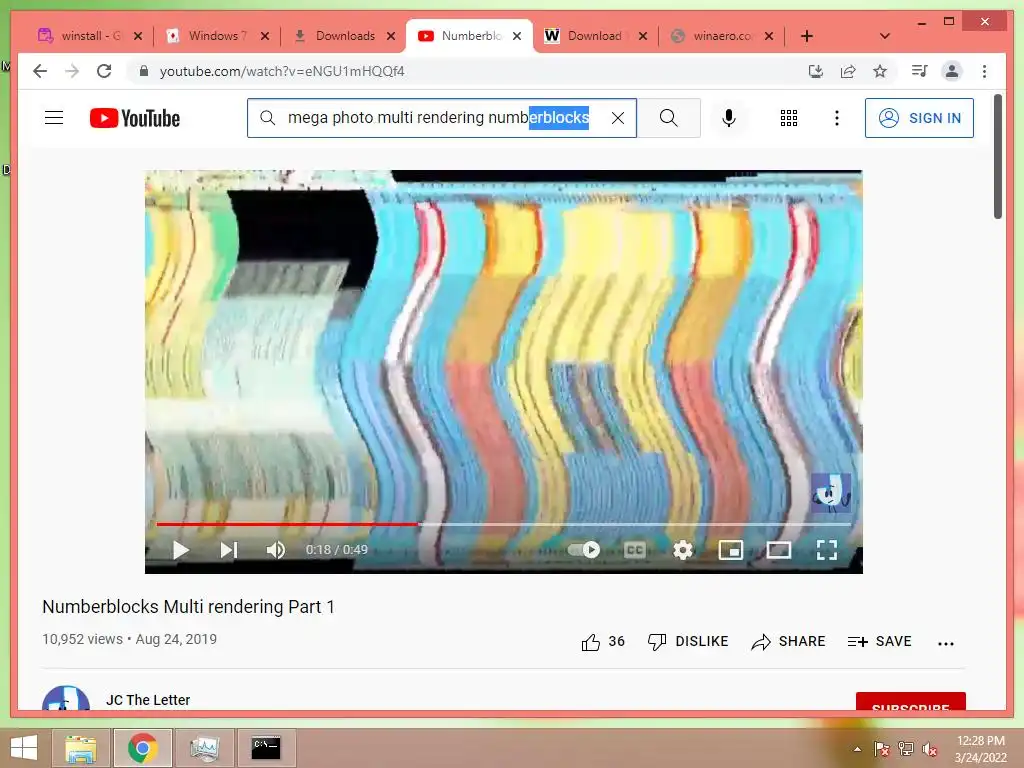Click the SIGN IN button
The width and height of the screenshot is (1024, 768).
919,118
